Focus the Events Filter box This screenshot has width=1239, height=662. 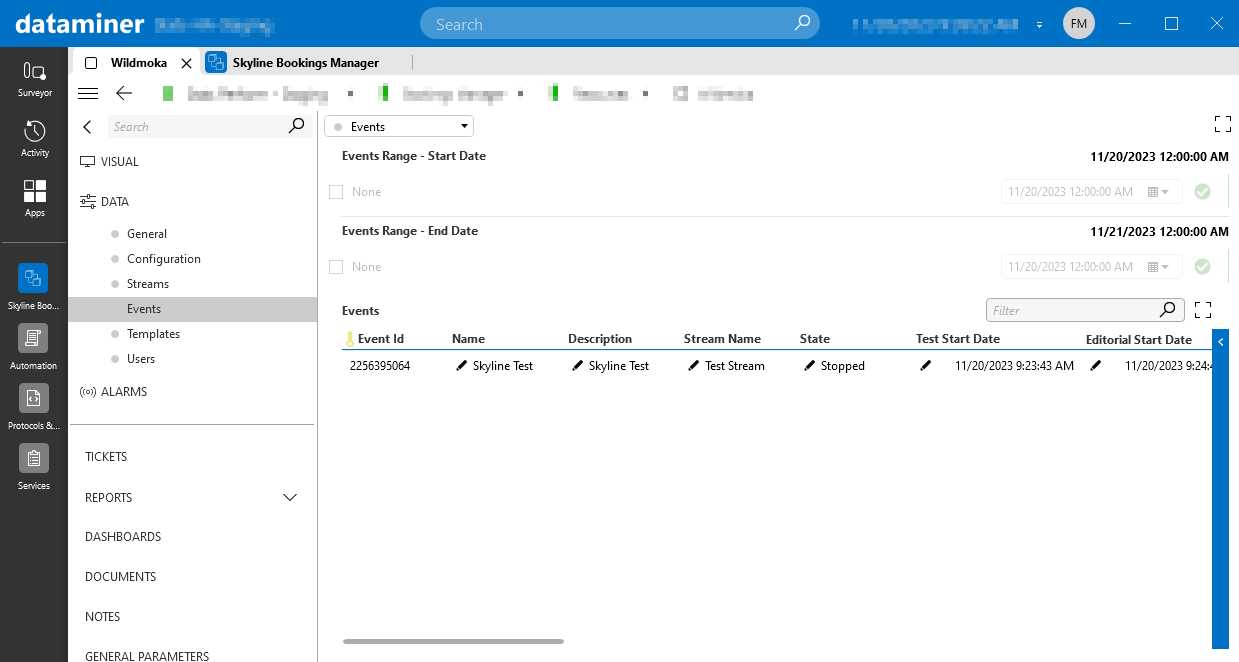(x=1085, y=310)
